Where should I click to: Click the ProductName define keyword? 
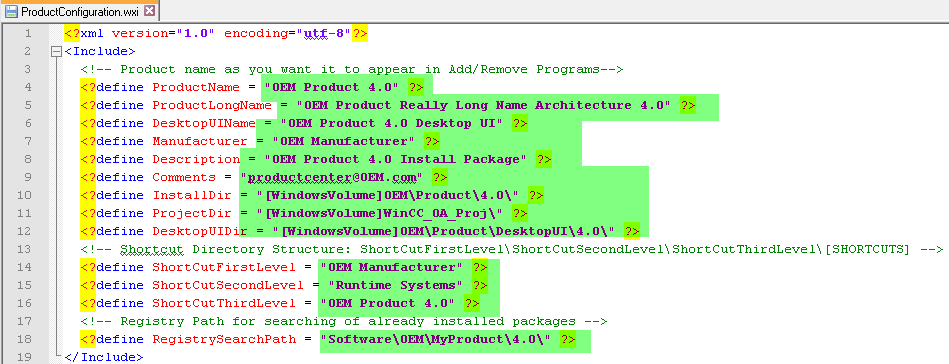(120, 87)
